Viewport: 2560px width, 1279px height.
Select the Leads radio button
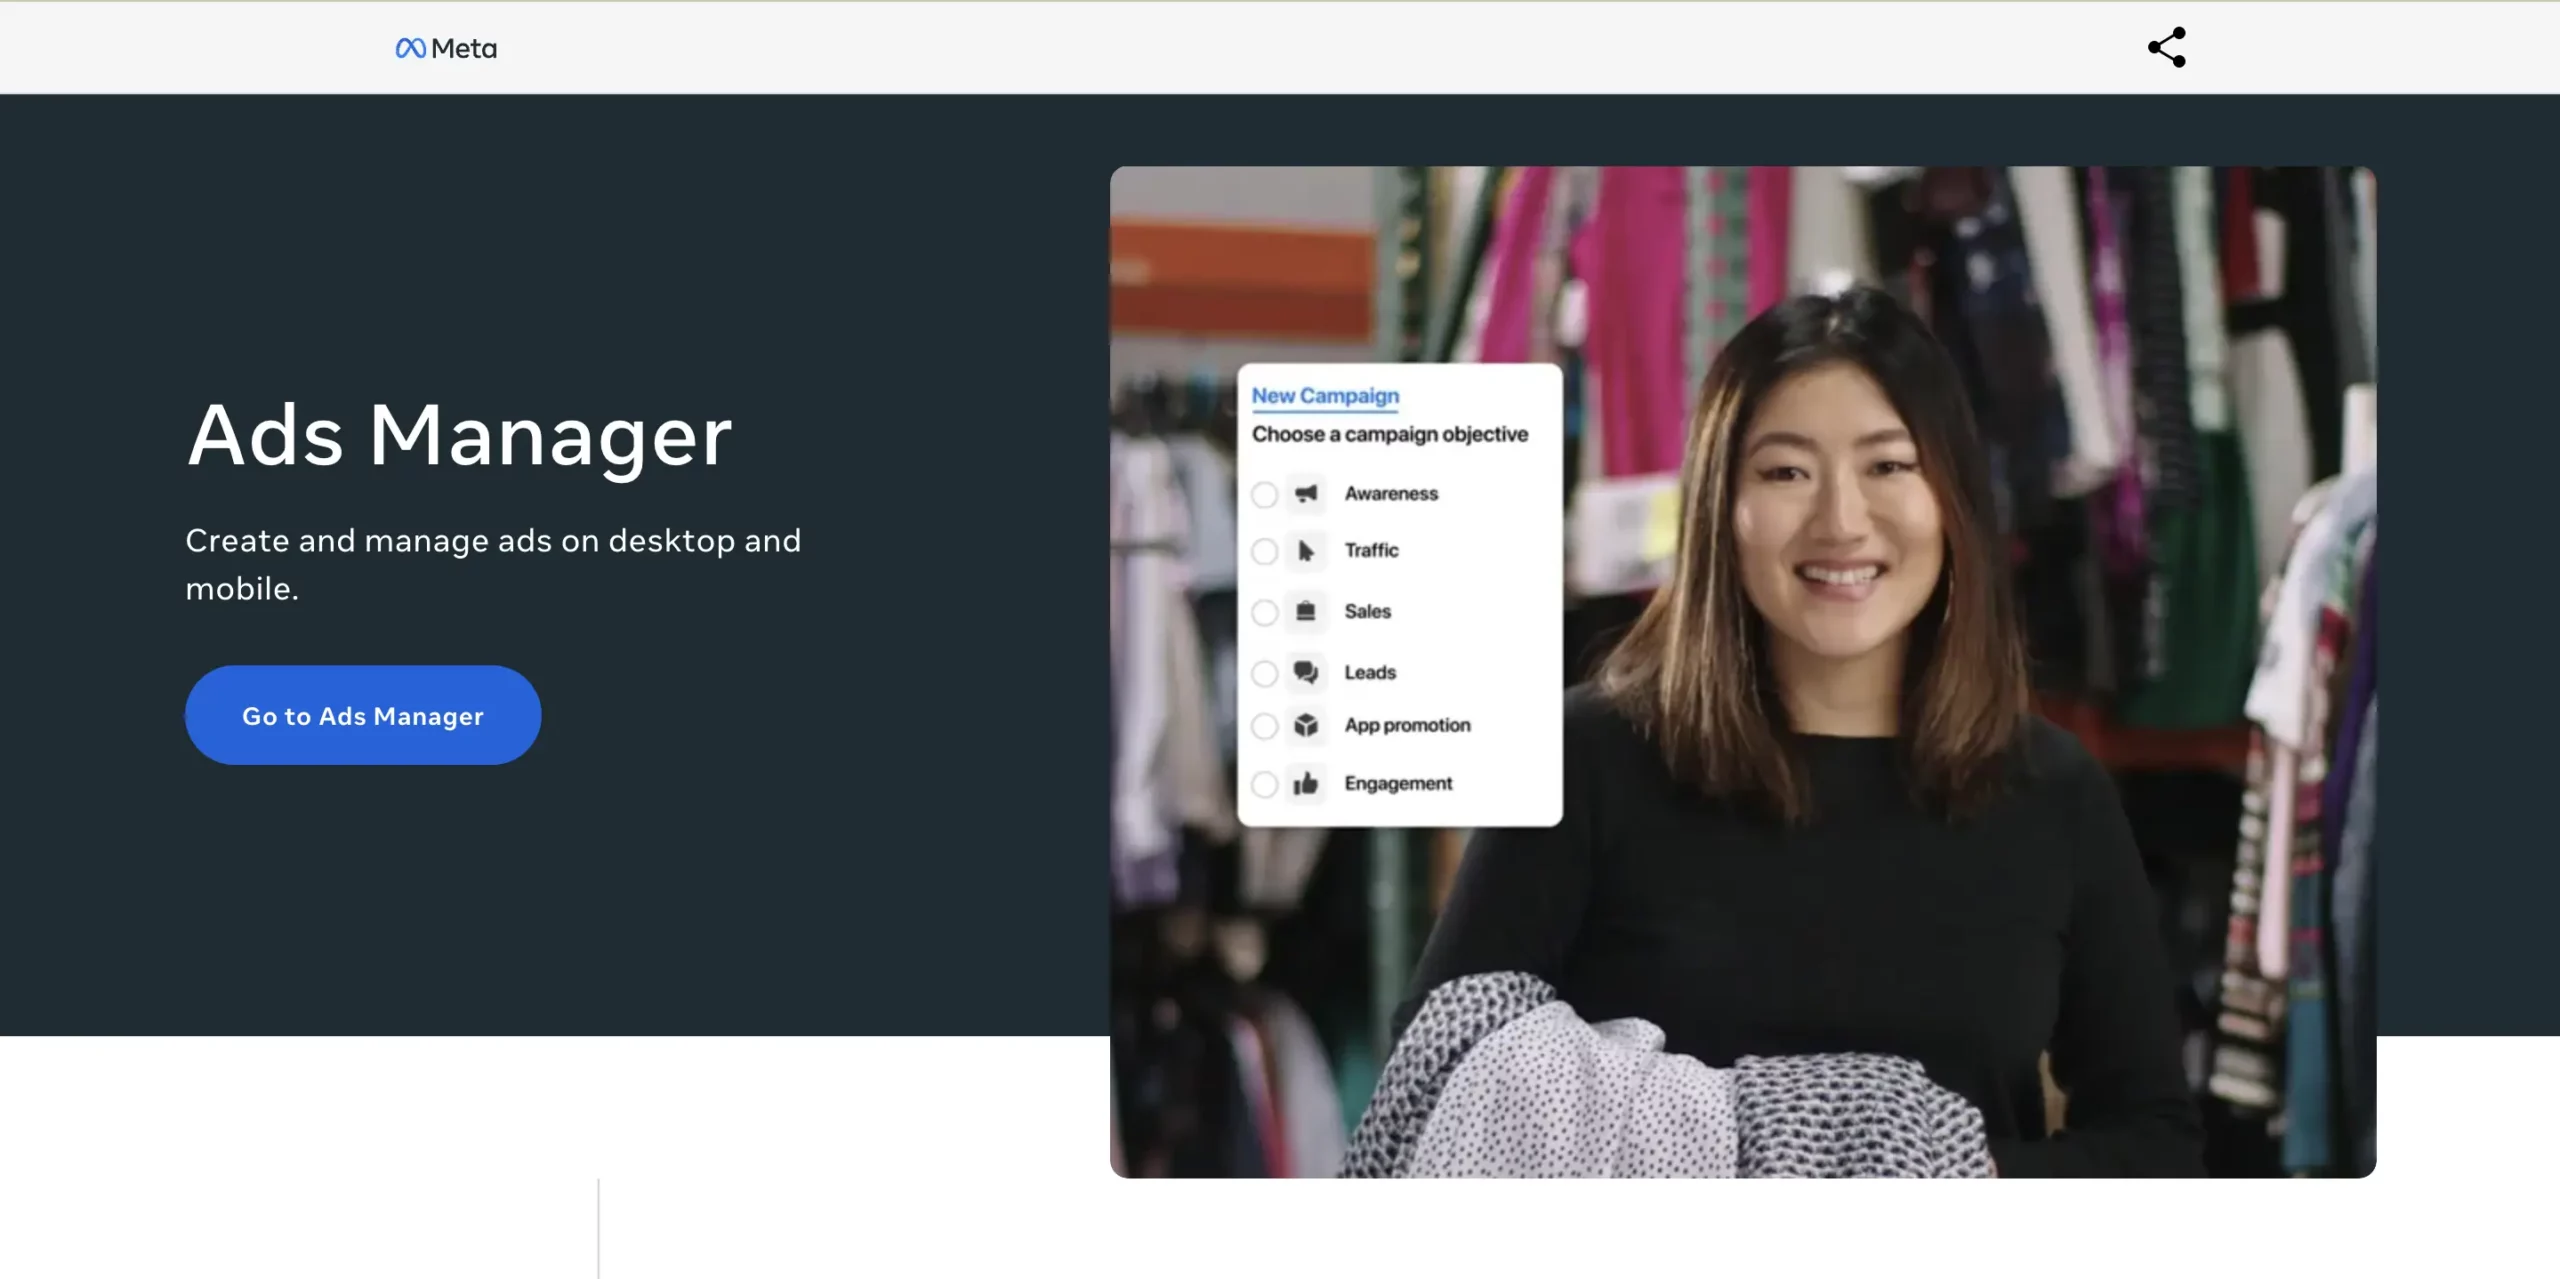pyautogui.click(x=1265, y=673)
